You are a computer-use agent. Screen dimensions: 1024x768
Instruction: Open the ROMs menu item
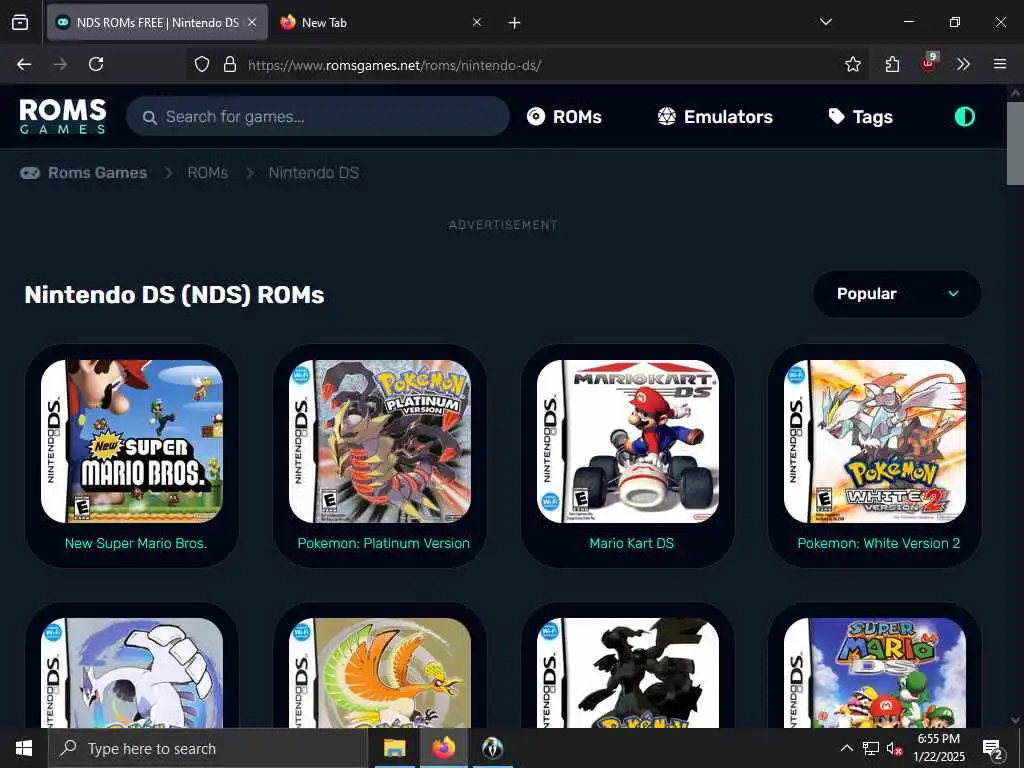[x=564, y=117]
